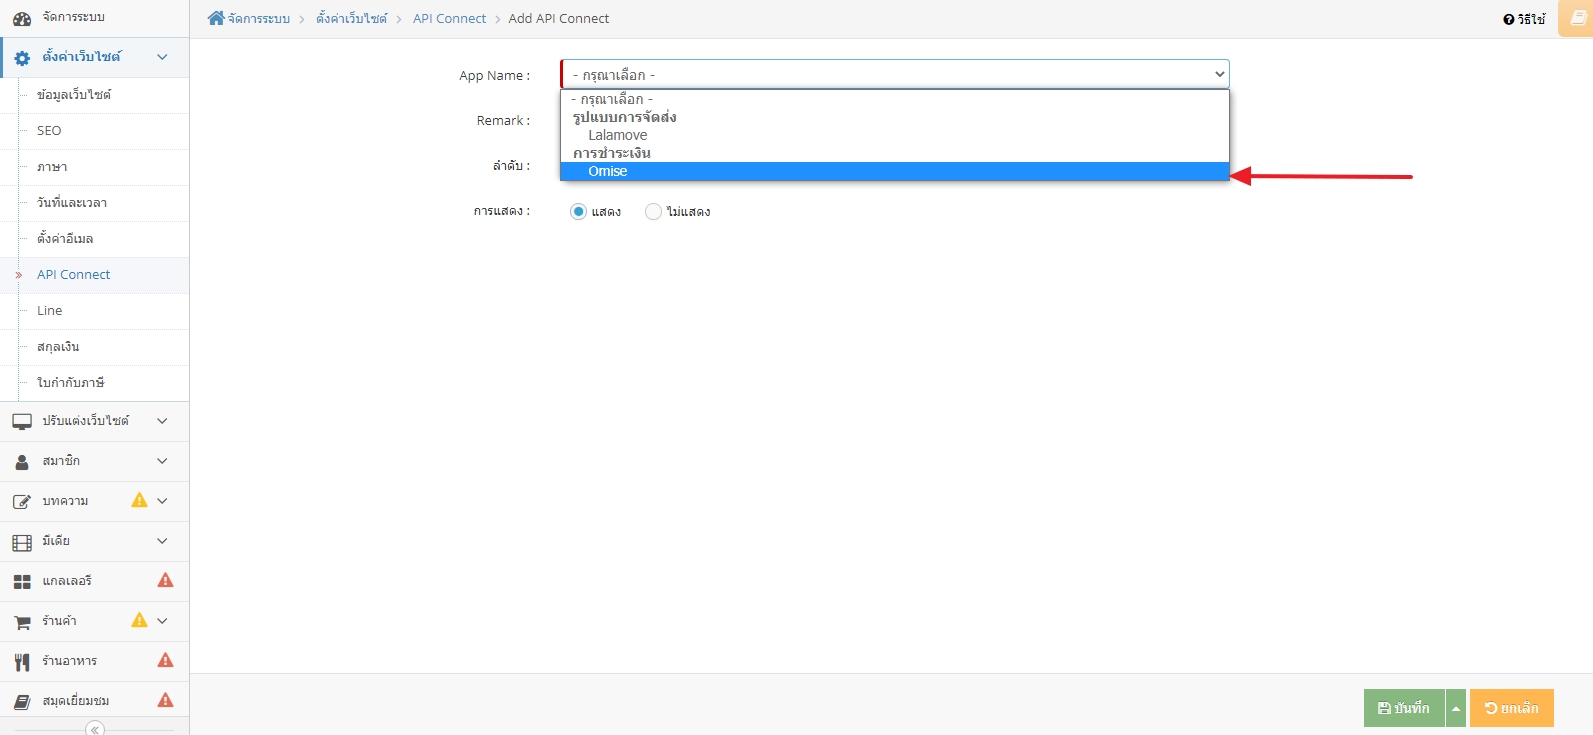
Task: Open ใบกำกับภาษี in sidebar
Action: [x=71, y=383]
